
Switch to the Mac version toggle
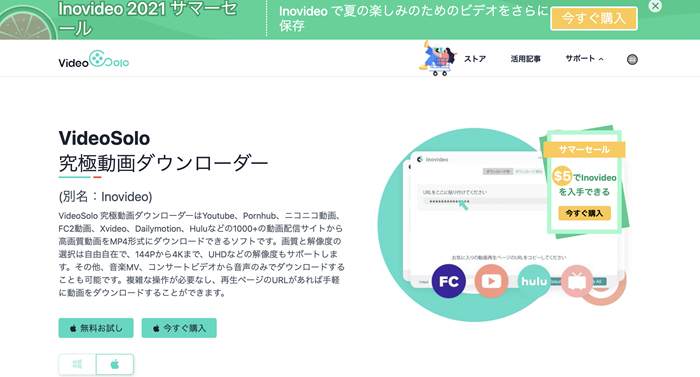(115, 364)
